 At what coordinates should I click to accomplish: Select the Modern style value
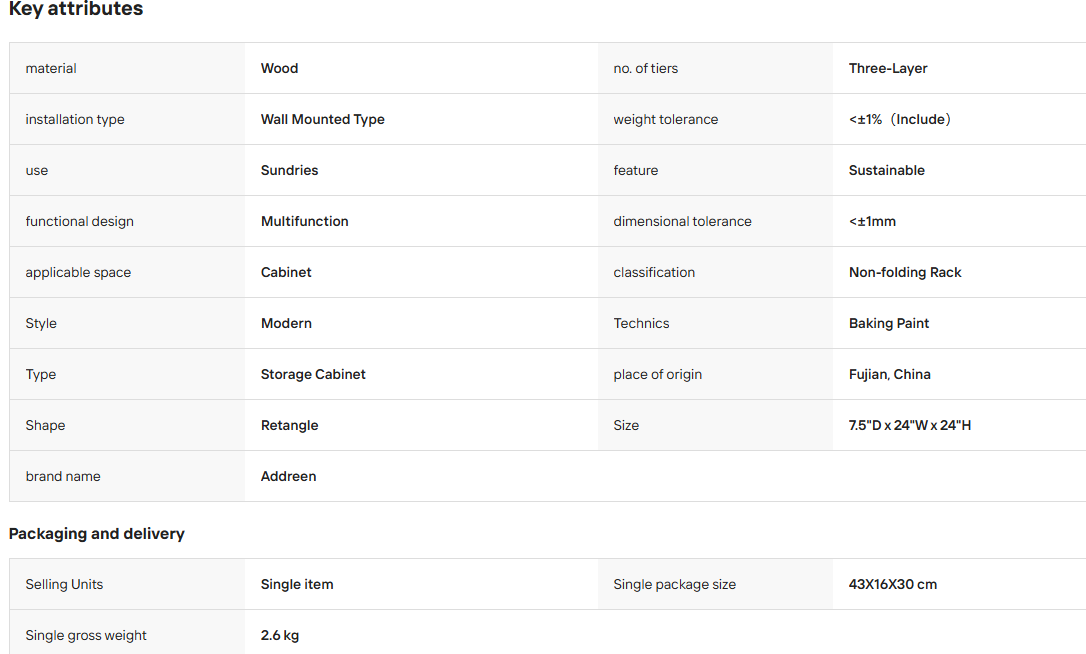(286, 324)
